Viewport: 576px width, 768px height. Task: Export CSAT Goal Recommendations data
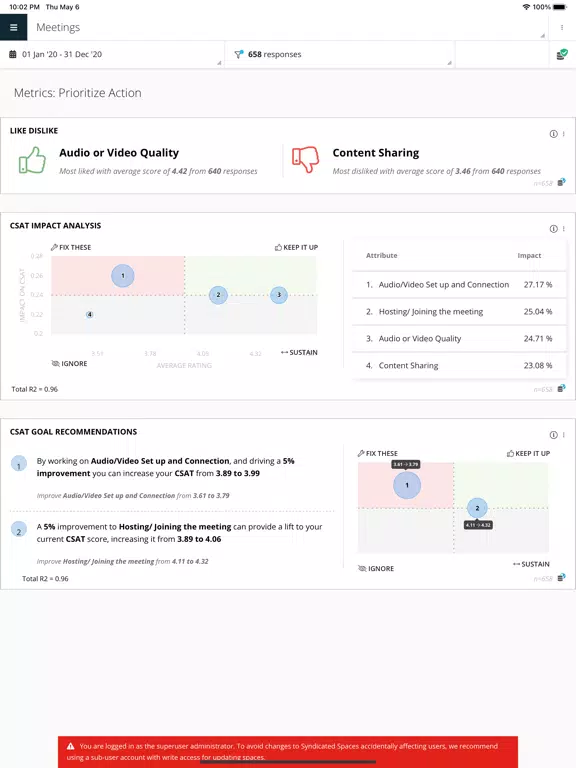point(561,577)
